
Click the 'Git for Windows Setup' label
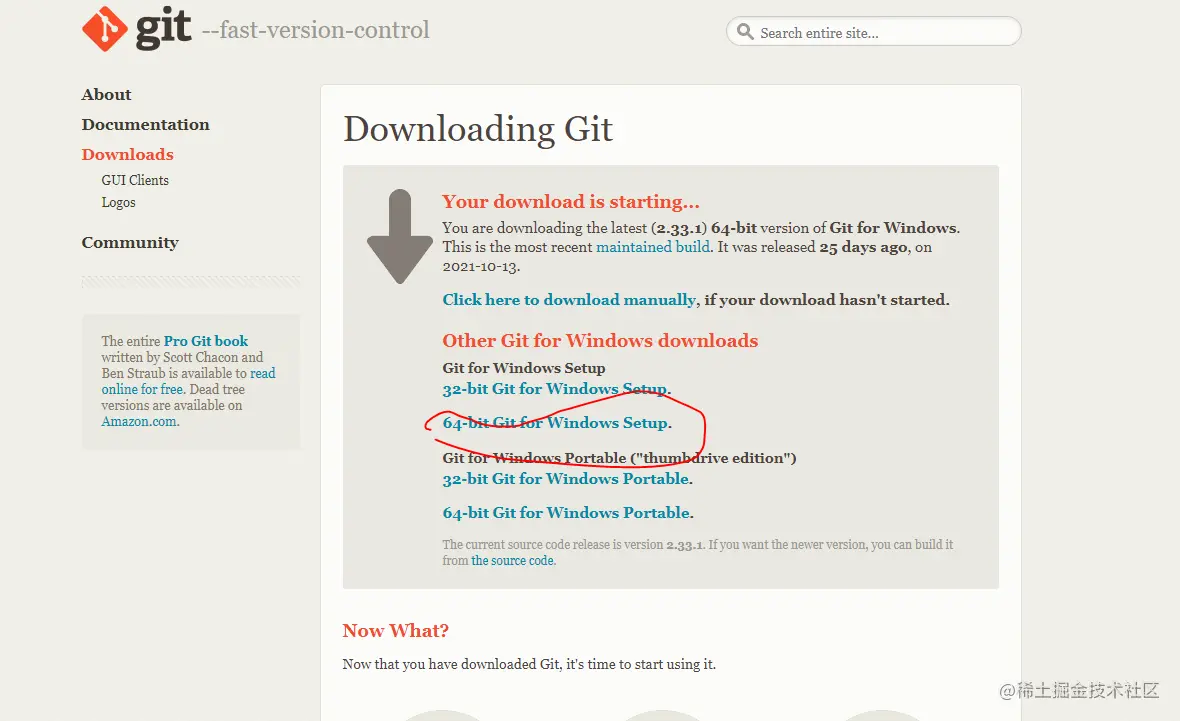(524, 368)
